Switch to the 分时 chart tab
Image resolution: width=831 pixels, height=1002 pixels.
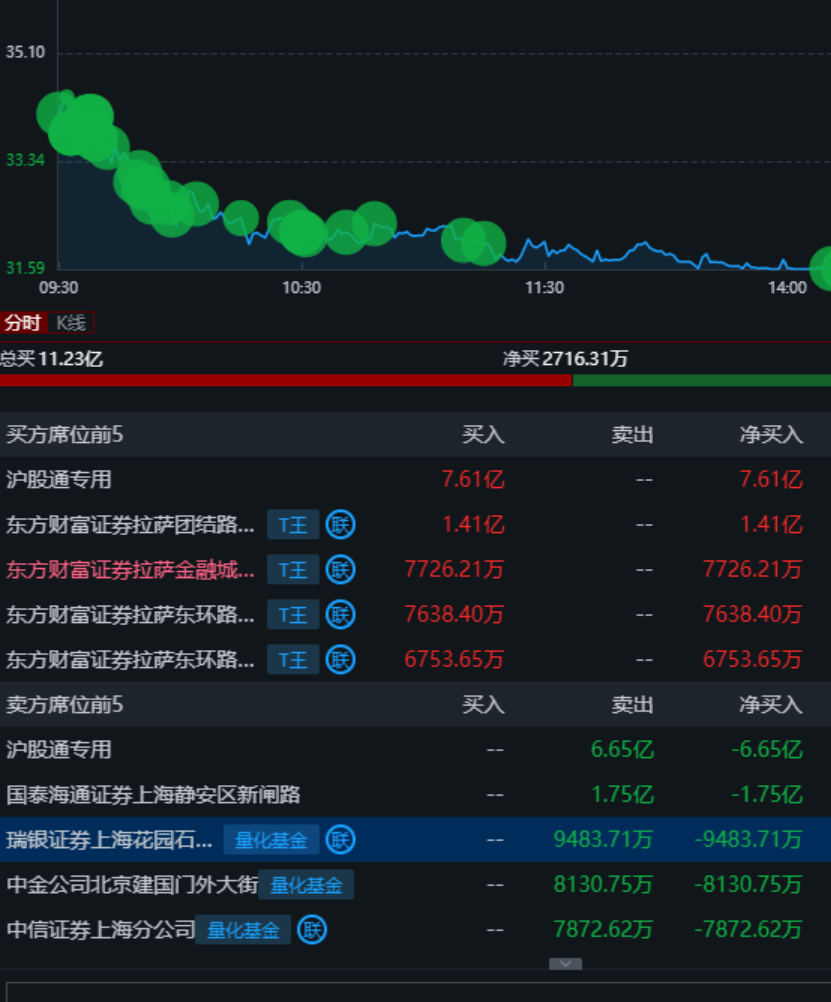click(x=23, y=323)
